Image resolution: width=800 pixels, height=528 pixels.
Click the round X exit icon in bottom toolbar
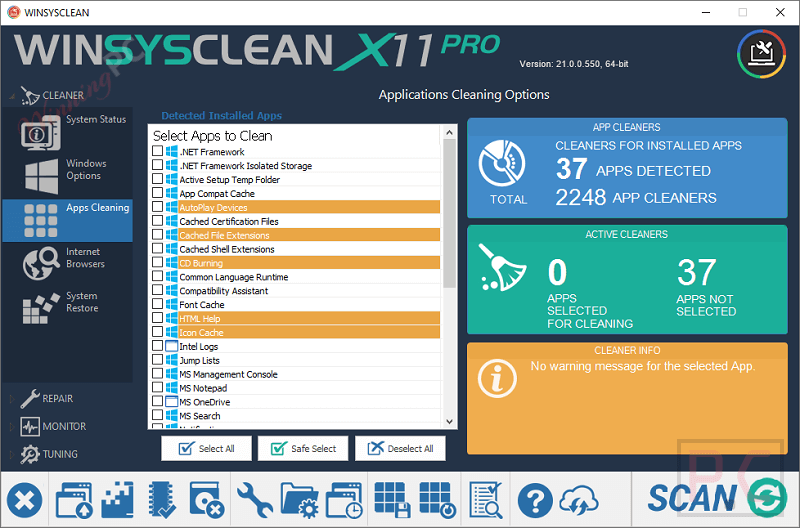coord(24,500)
